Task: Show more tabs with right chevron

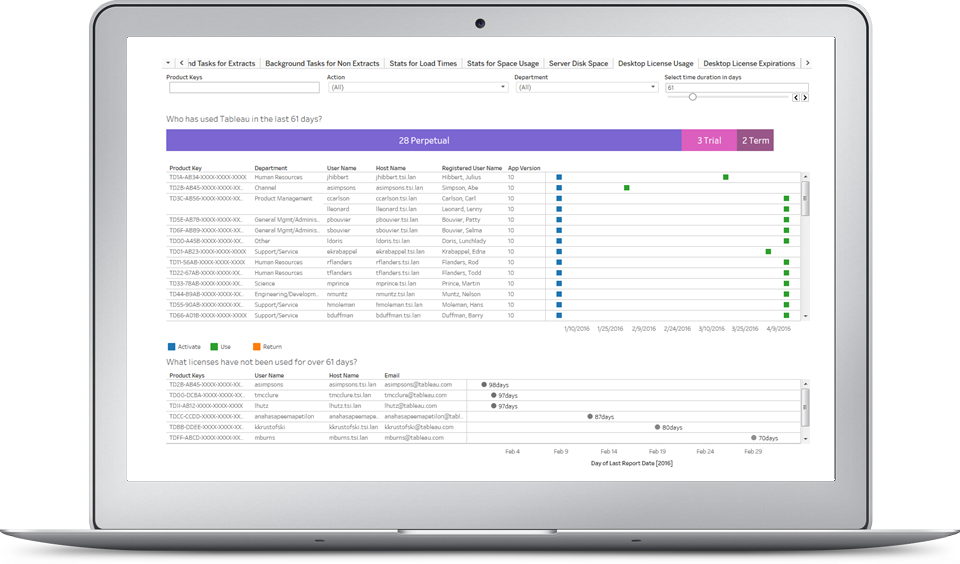Action: [x=808, y=62]
